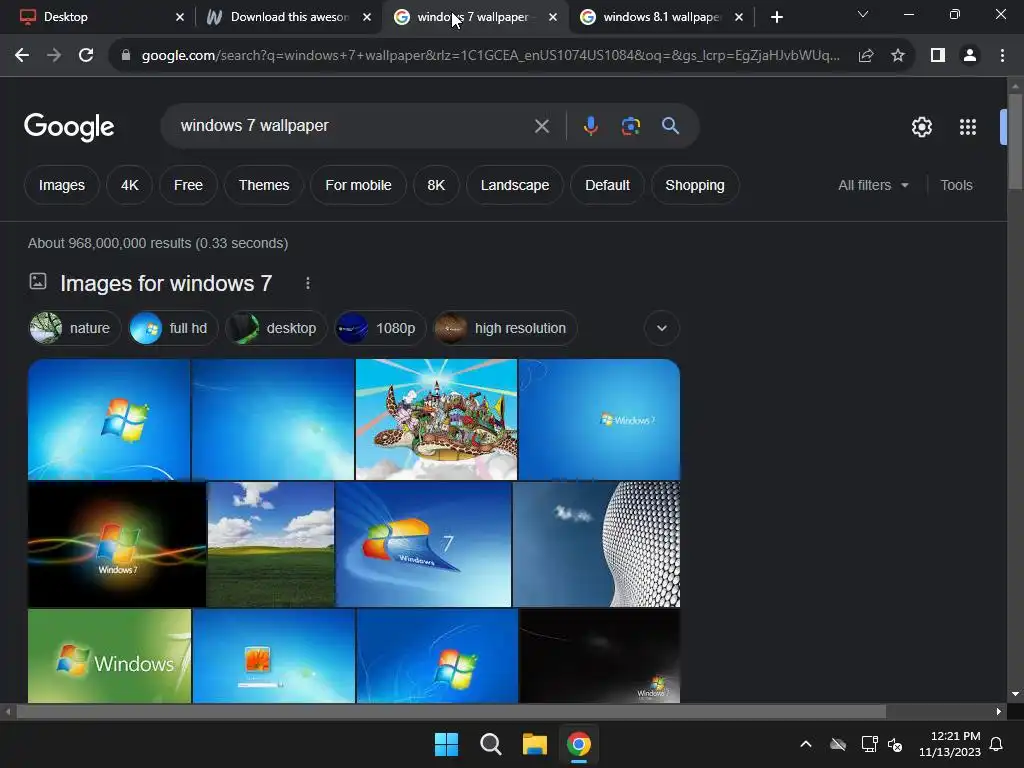The height and width of the screenshot is (768, 1024).
Task: Filter images by high resolution chip
Action: tap(505, 328)
